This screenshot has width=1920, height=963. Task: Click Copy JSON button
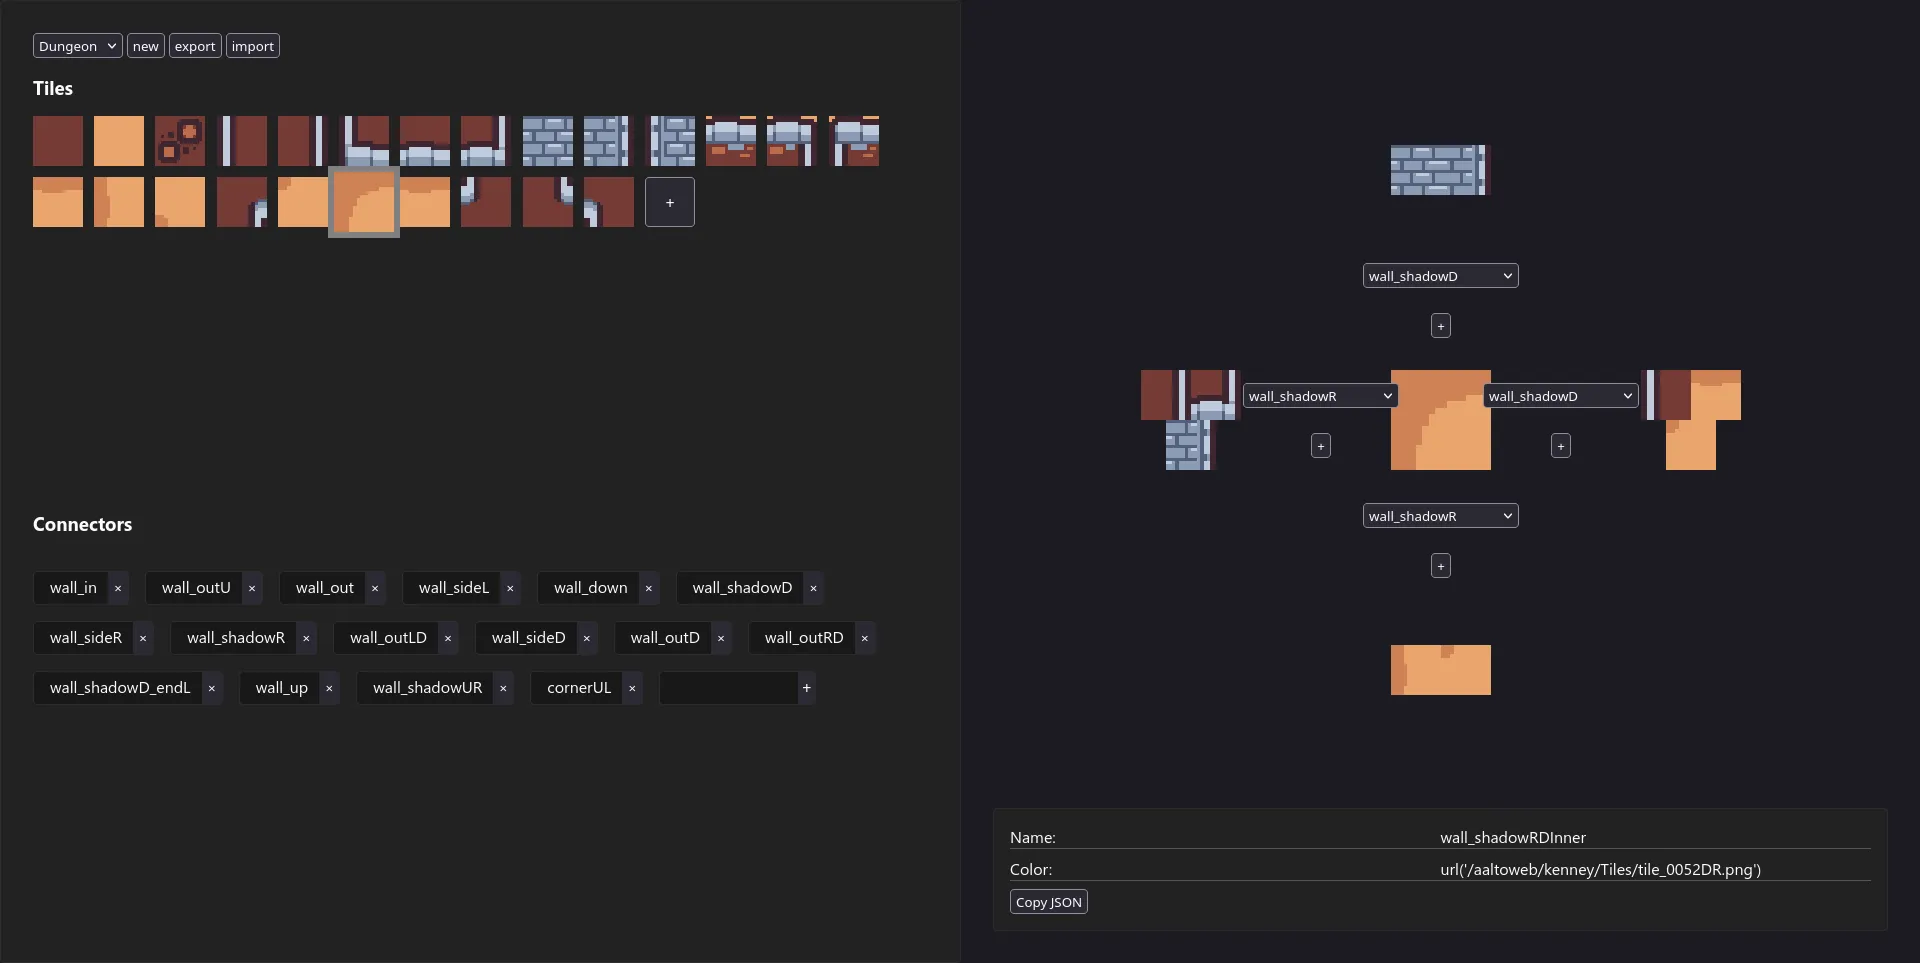pos(1049,902)
